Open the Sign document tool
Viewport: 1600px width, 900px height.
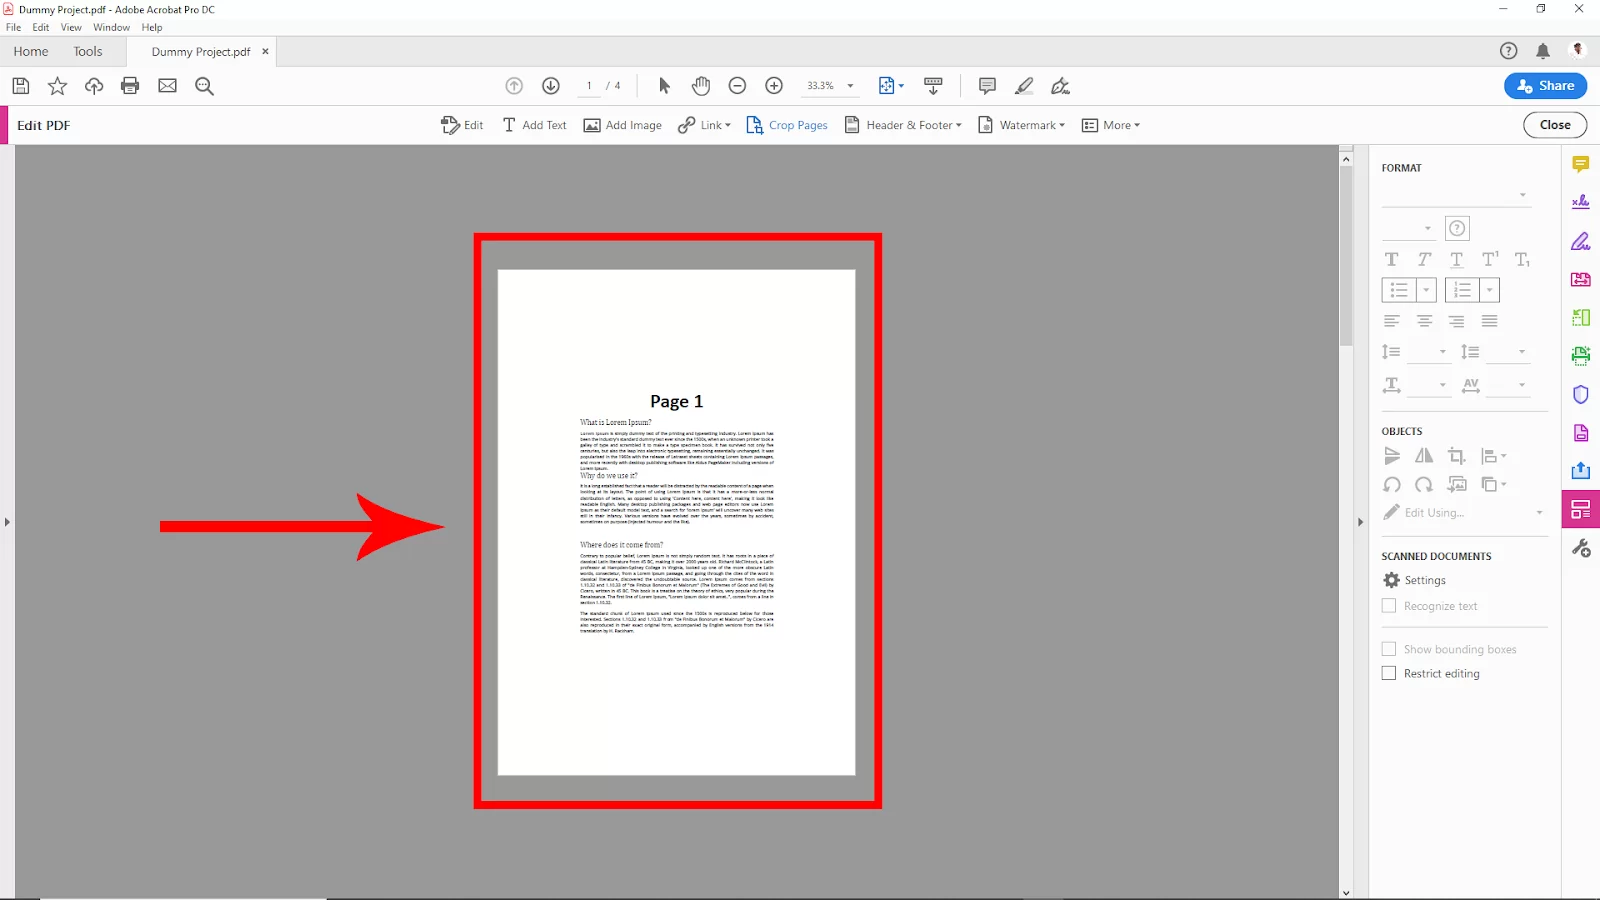coord(1060,86)
